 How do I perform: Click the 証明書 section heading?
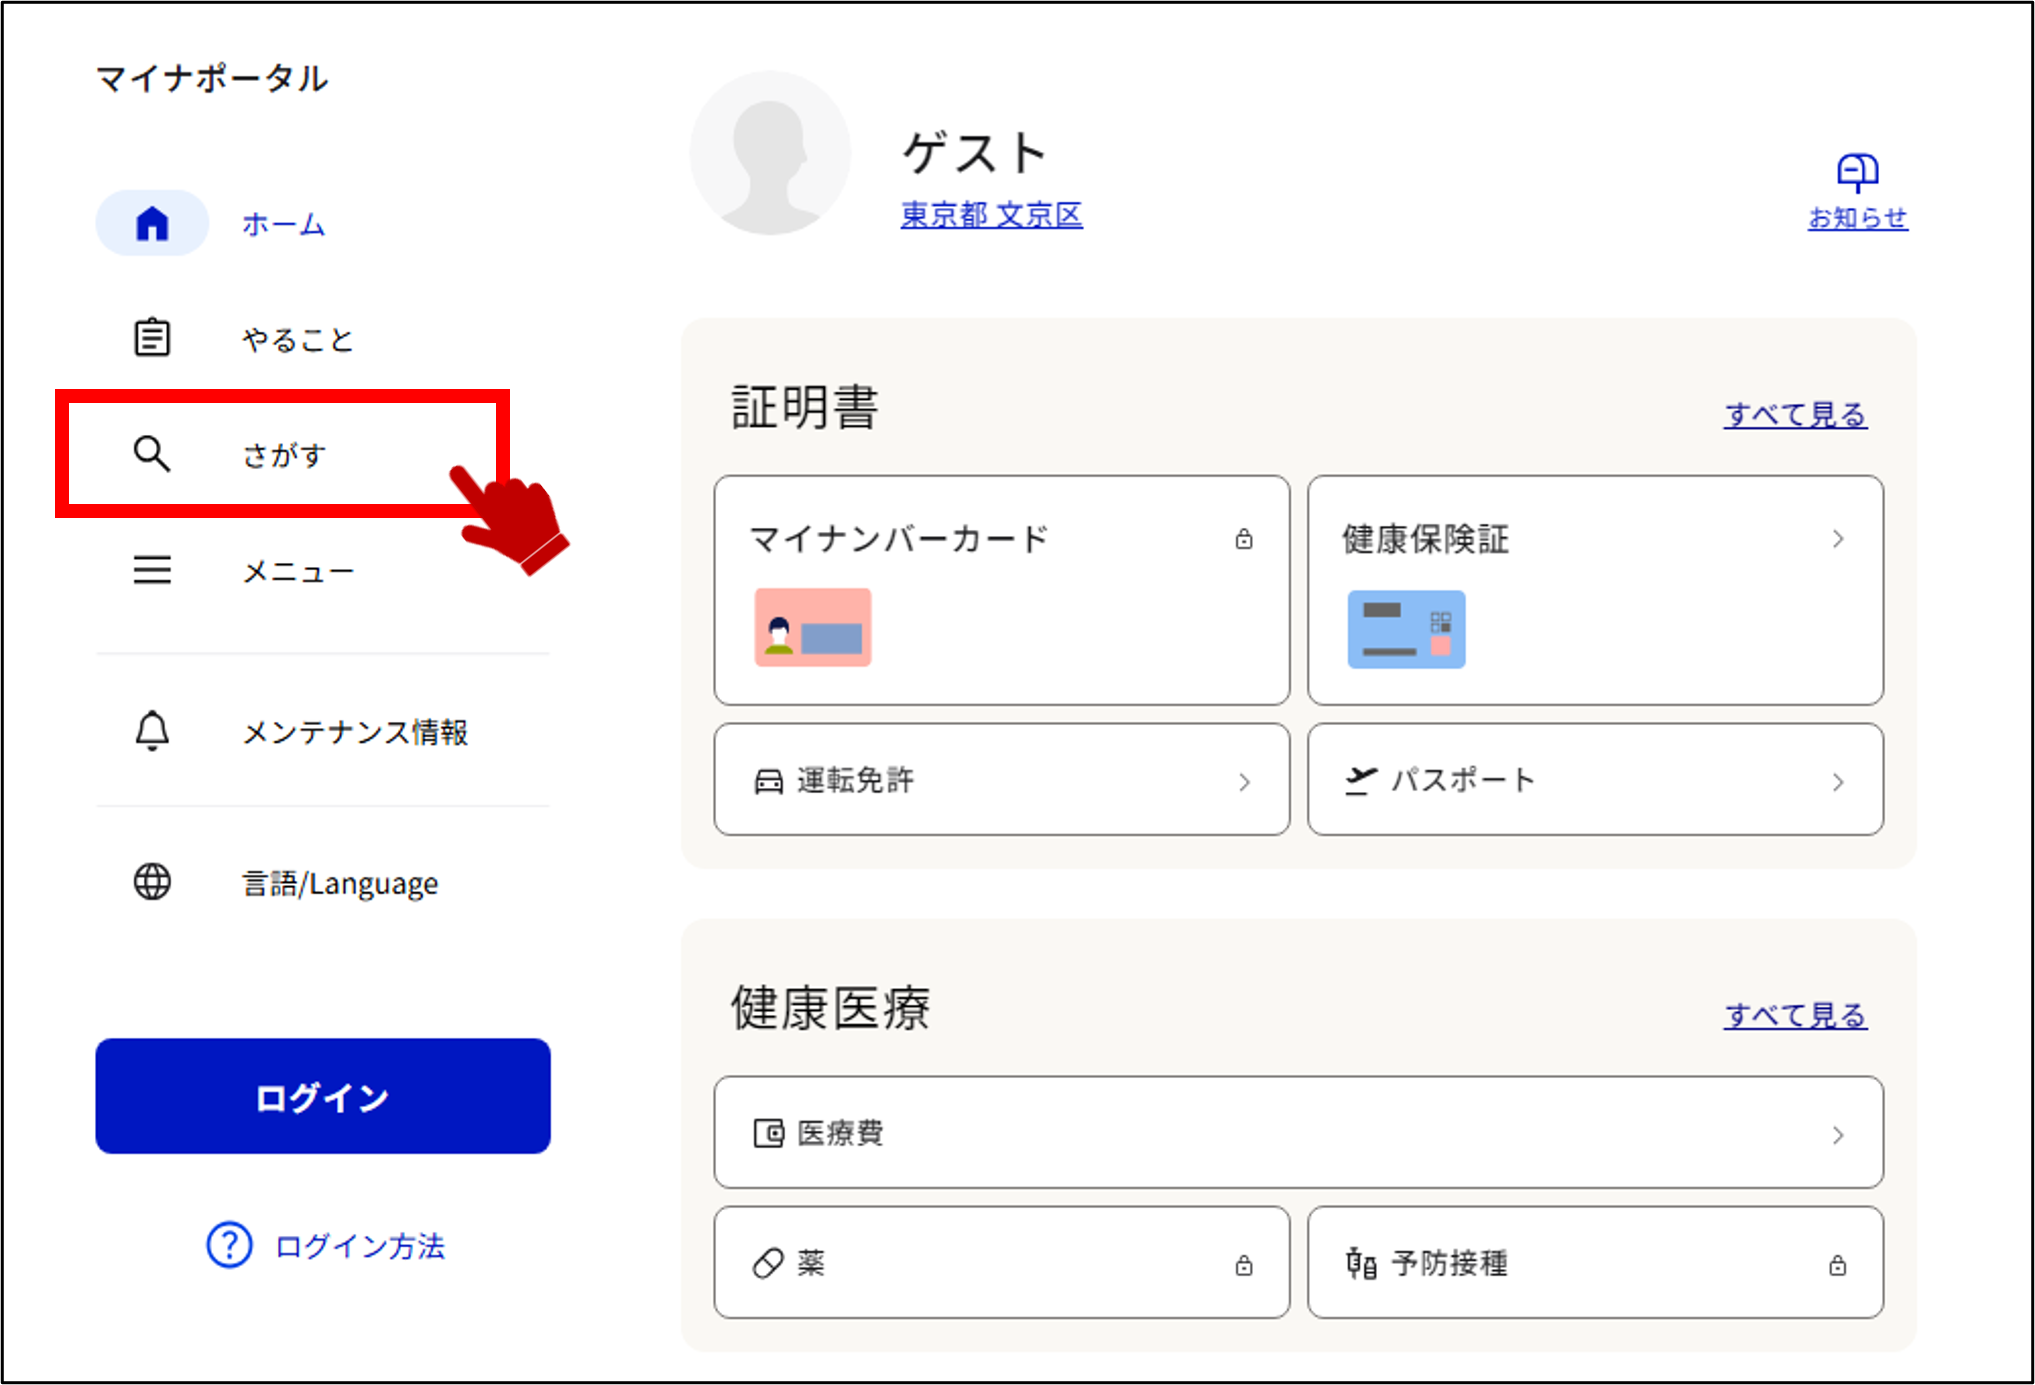(805, 407)
